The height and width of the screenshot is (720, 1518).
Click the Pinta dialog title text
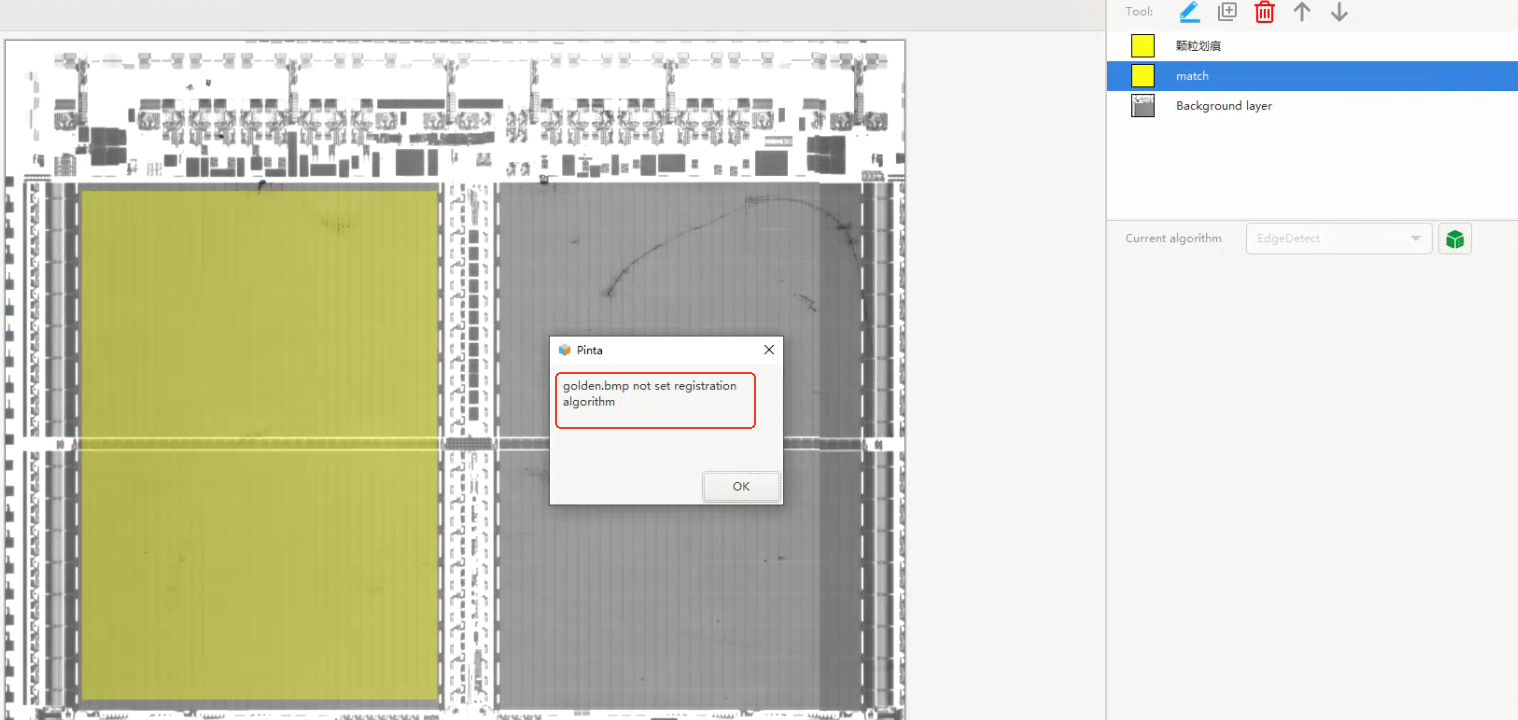click(590, 350)
